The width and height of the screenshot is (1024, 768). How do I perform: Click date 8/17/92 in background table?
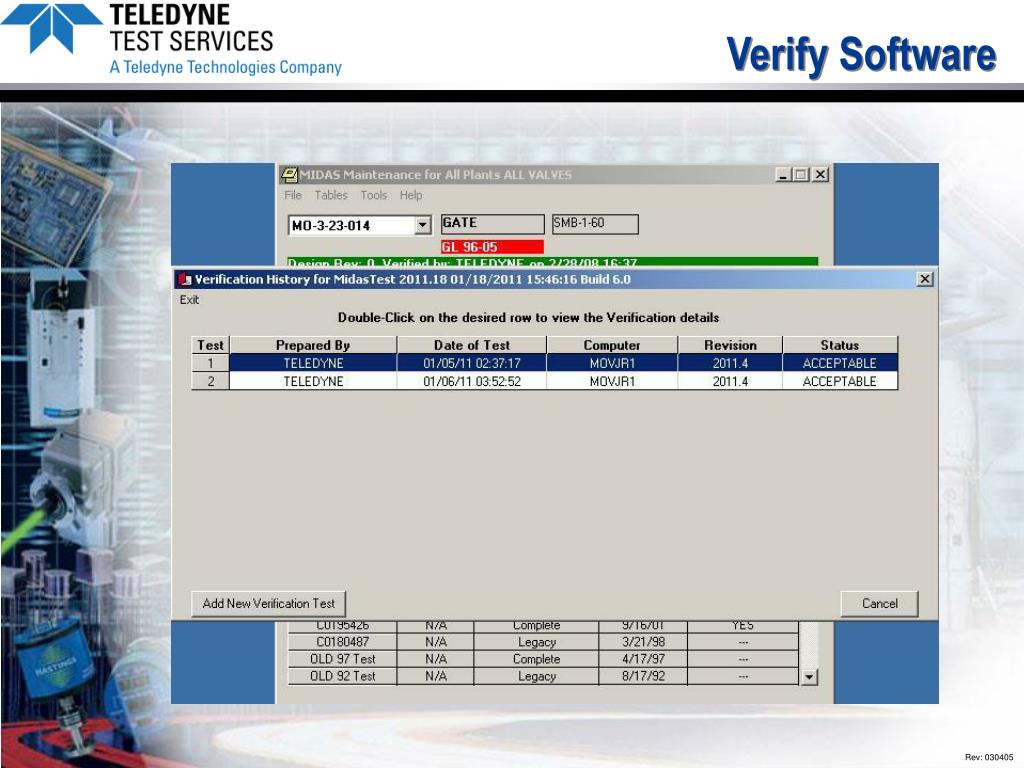pos(643,676)
